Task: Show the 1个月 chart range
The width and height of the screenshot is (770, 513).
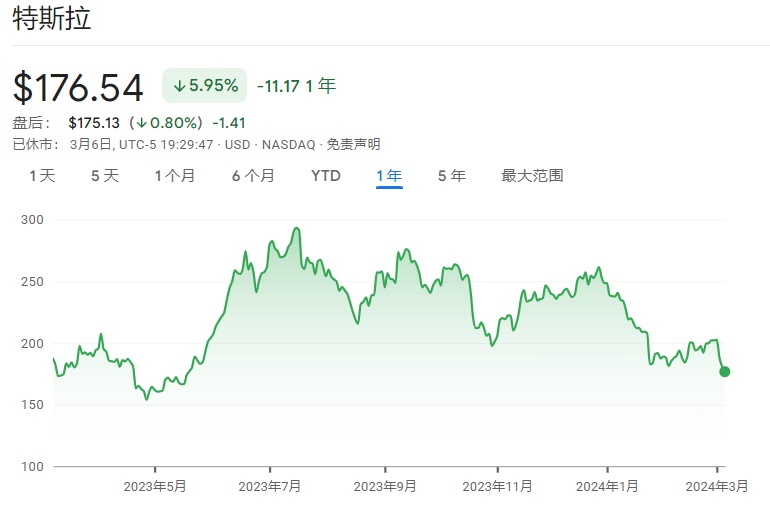Action: tap(175, 176)
